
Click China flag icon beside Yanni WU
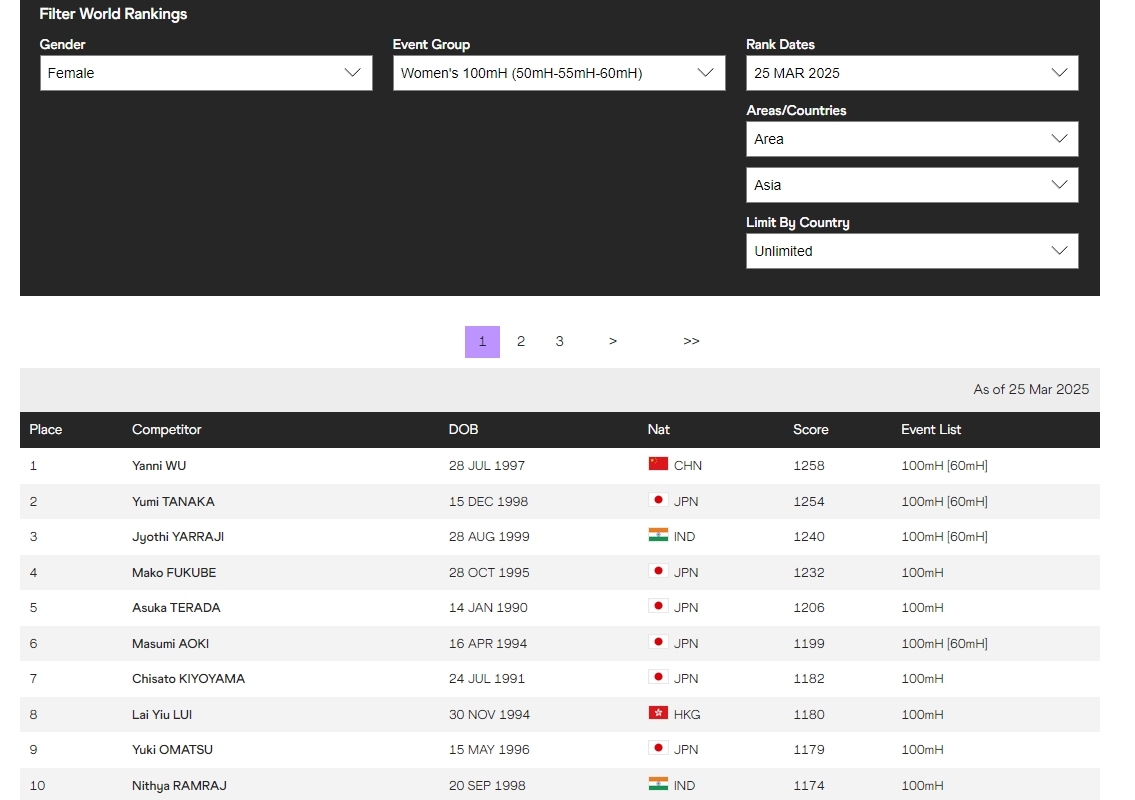click(x=658, y=464)
